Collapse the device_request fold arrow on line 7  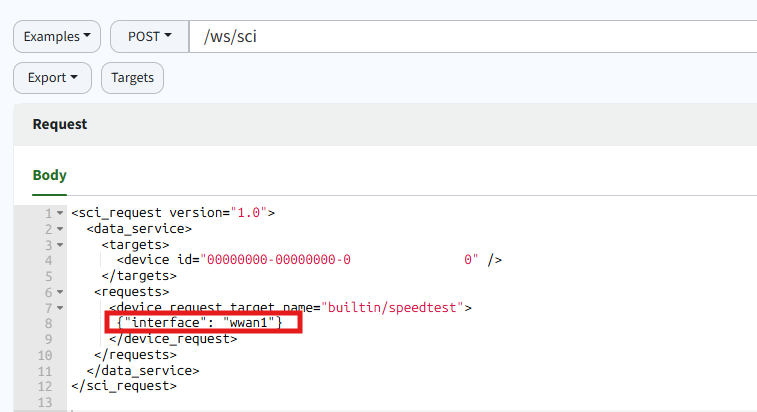pyautogui.click(x=60, y=308)
